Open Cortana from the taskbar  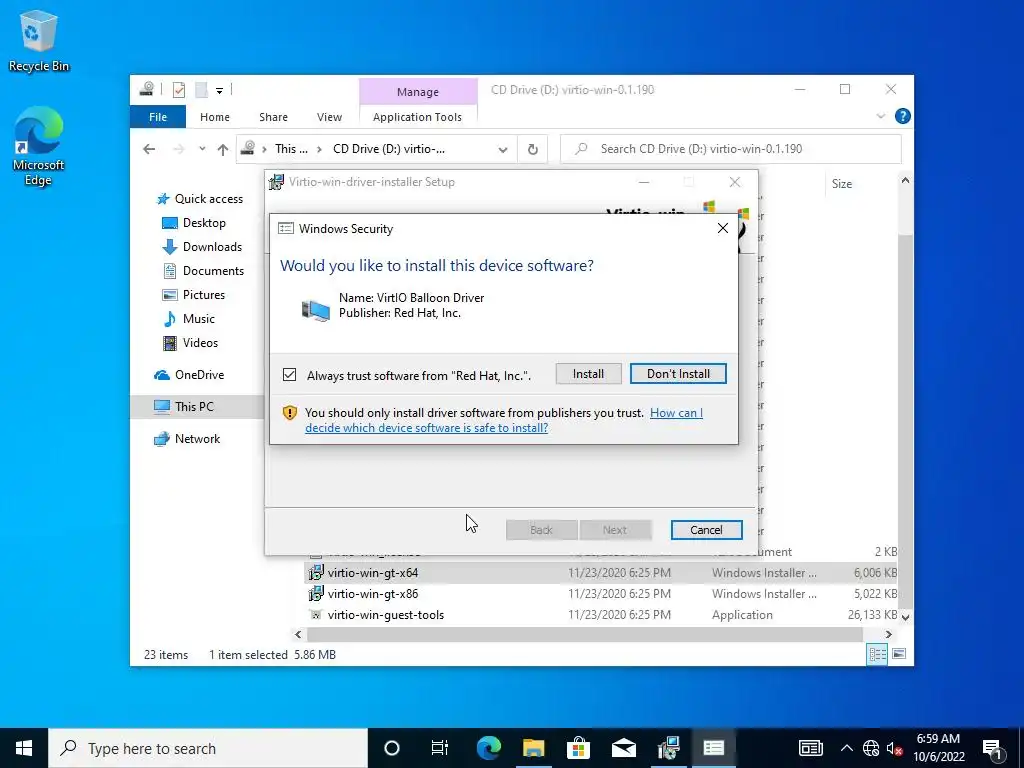pyautogui.click(x=391, y=748)
